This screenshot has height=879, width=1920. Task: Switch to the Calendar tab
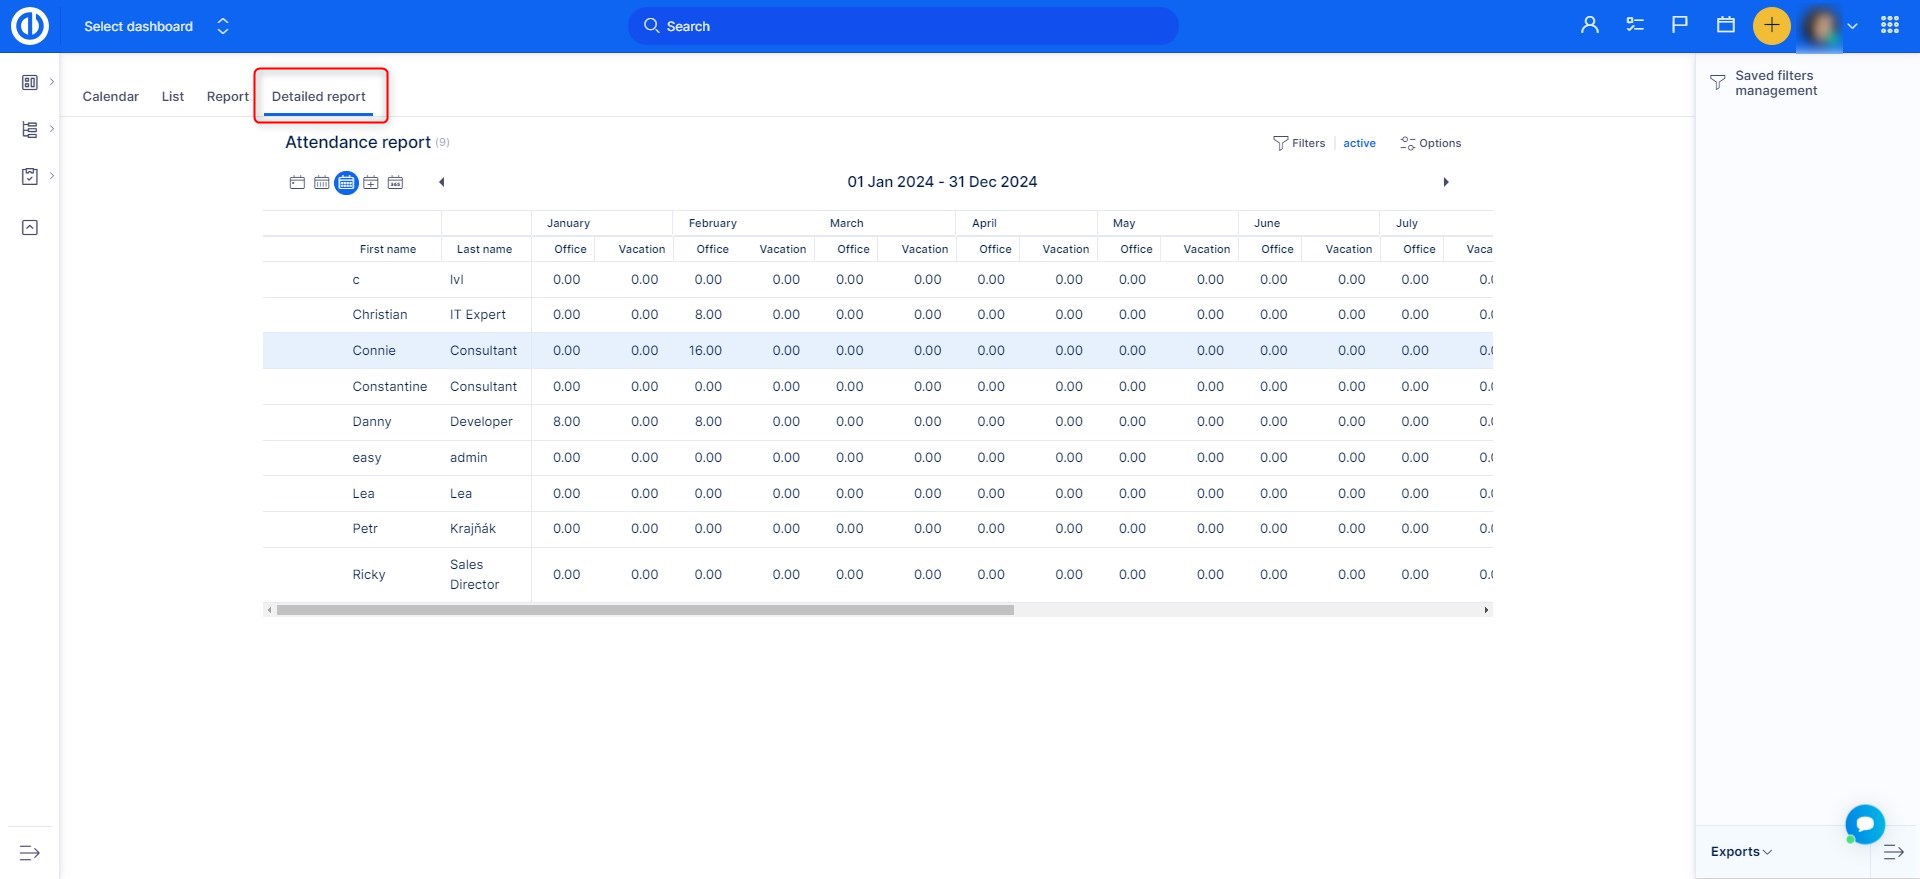110,97
